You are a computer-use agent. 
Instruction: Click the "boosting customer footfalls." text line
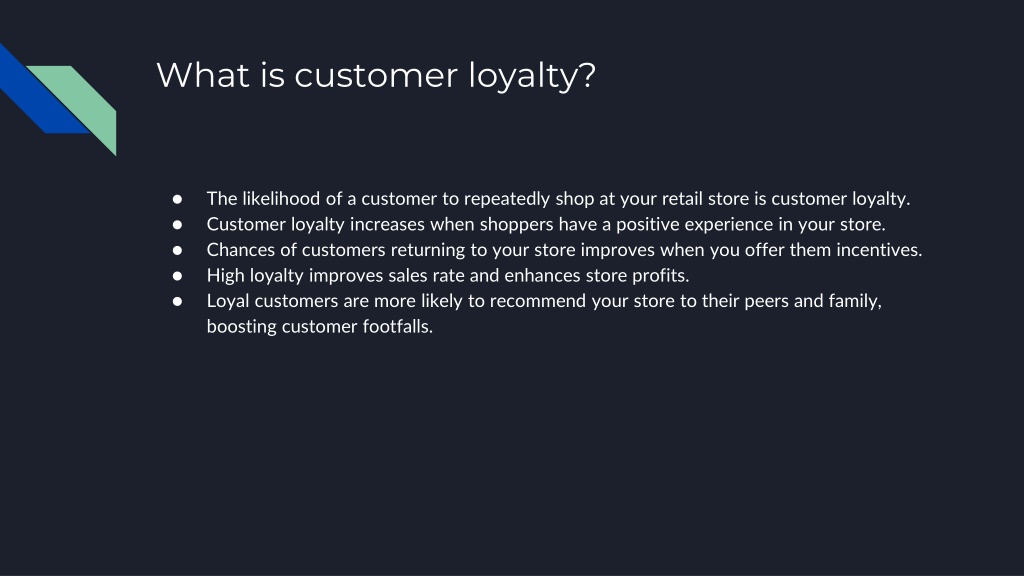pos(320,327)
